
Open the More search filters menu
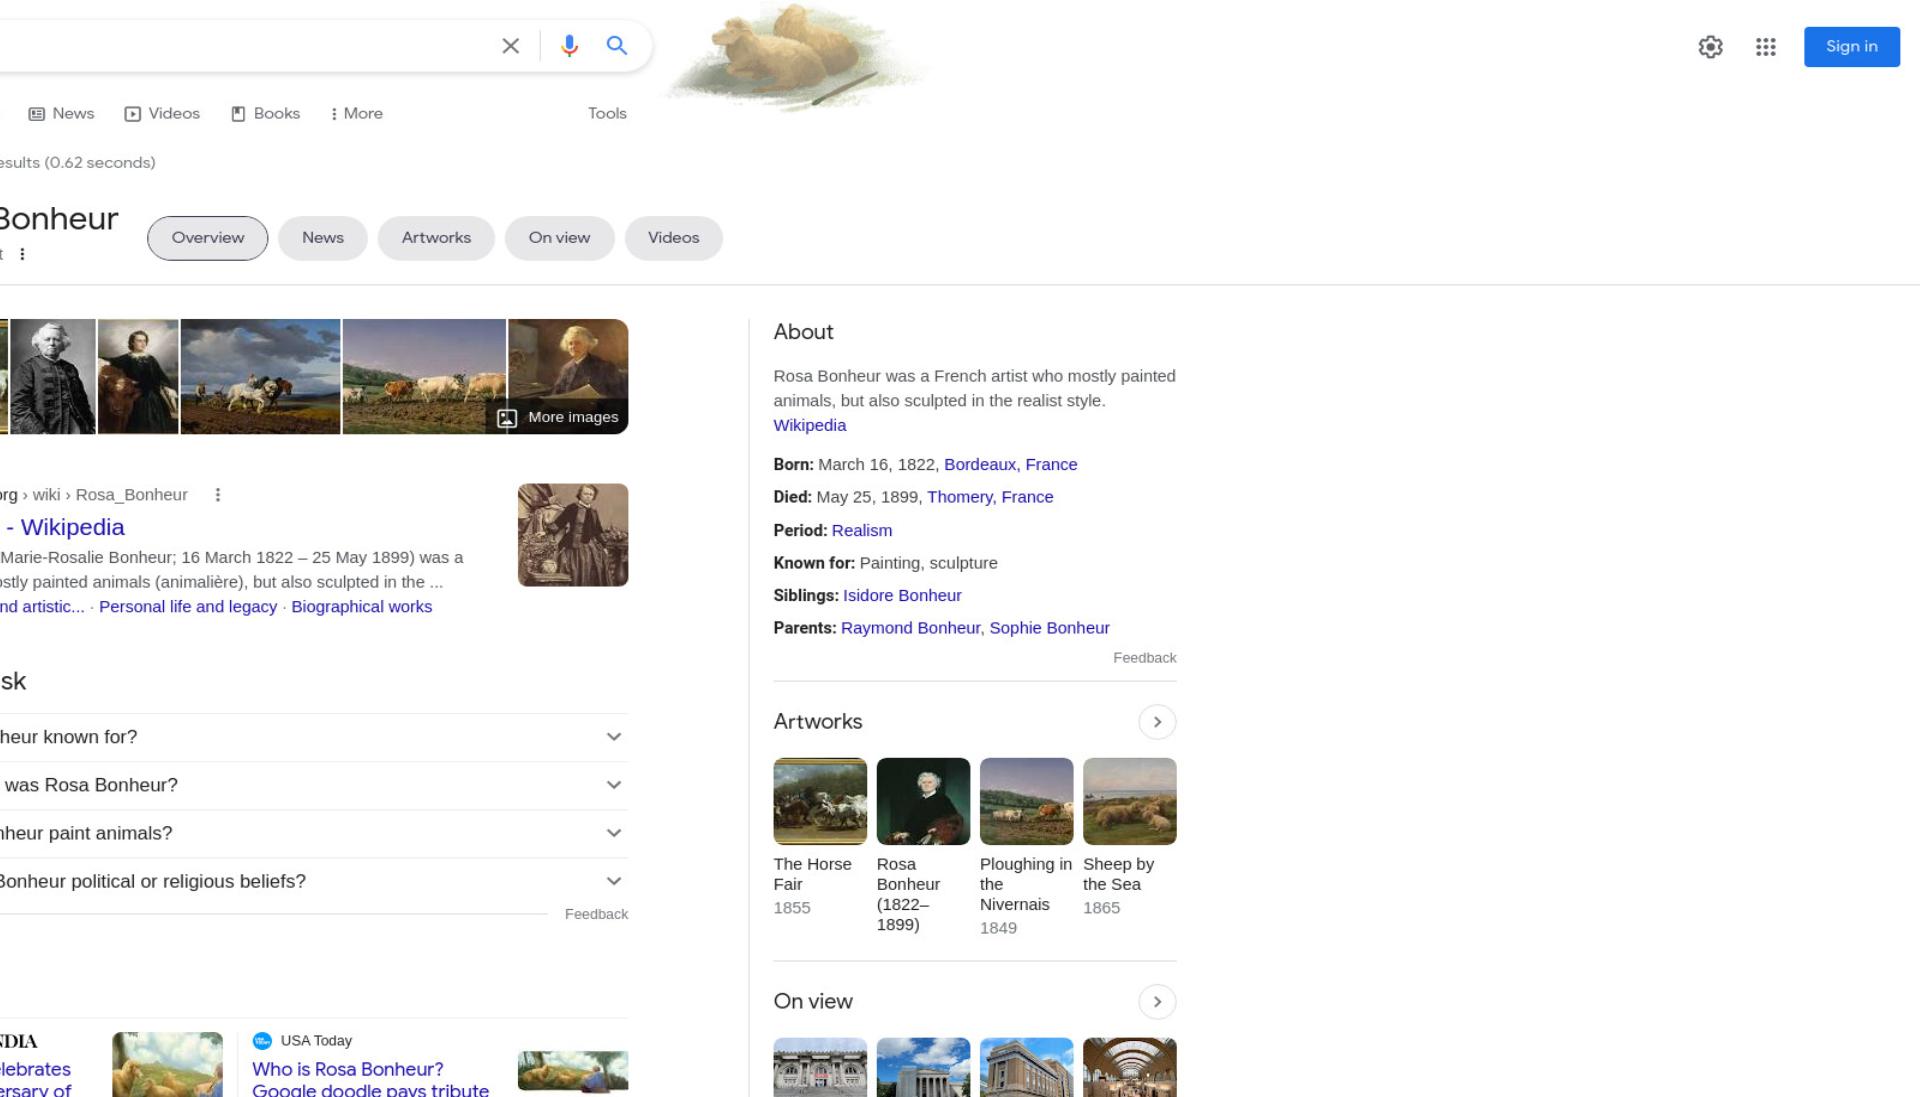[x=357, y=114]
